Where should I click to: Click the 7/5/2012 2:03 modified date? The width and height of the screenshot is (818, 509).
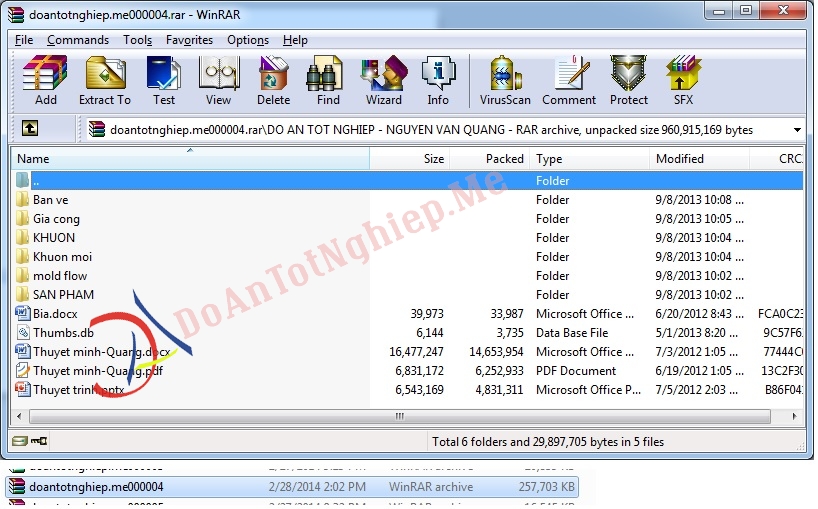696,390
